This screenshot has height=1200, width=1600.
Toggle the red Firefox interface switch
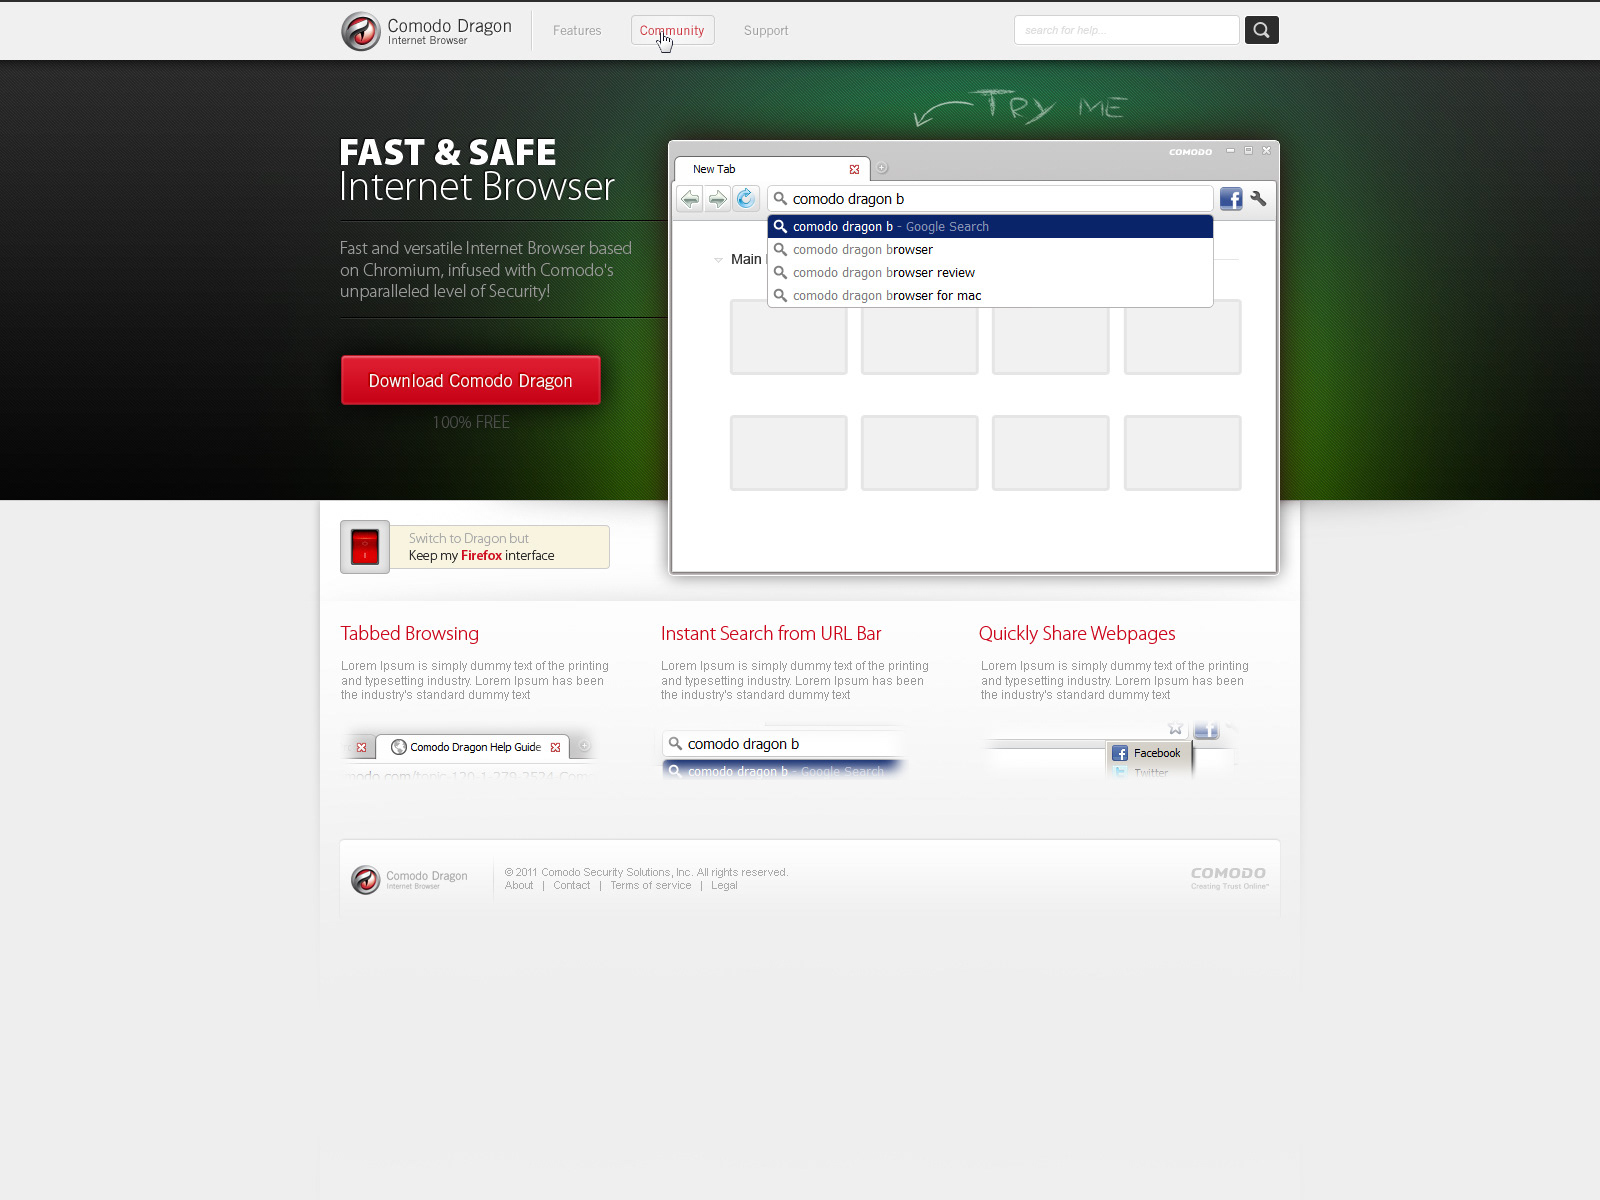click(365, 547)
